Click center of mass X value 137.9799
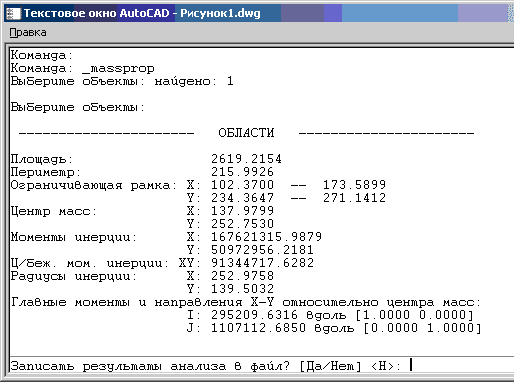This screenshot has width=514, height=382. 242,211
